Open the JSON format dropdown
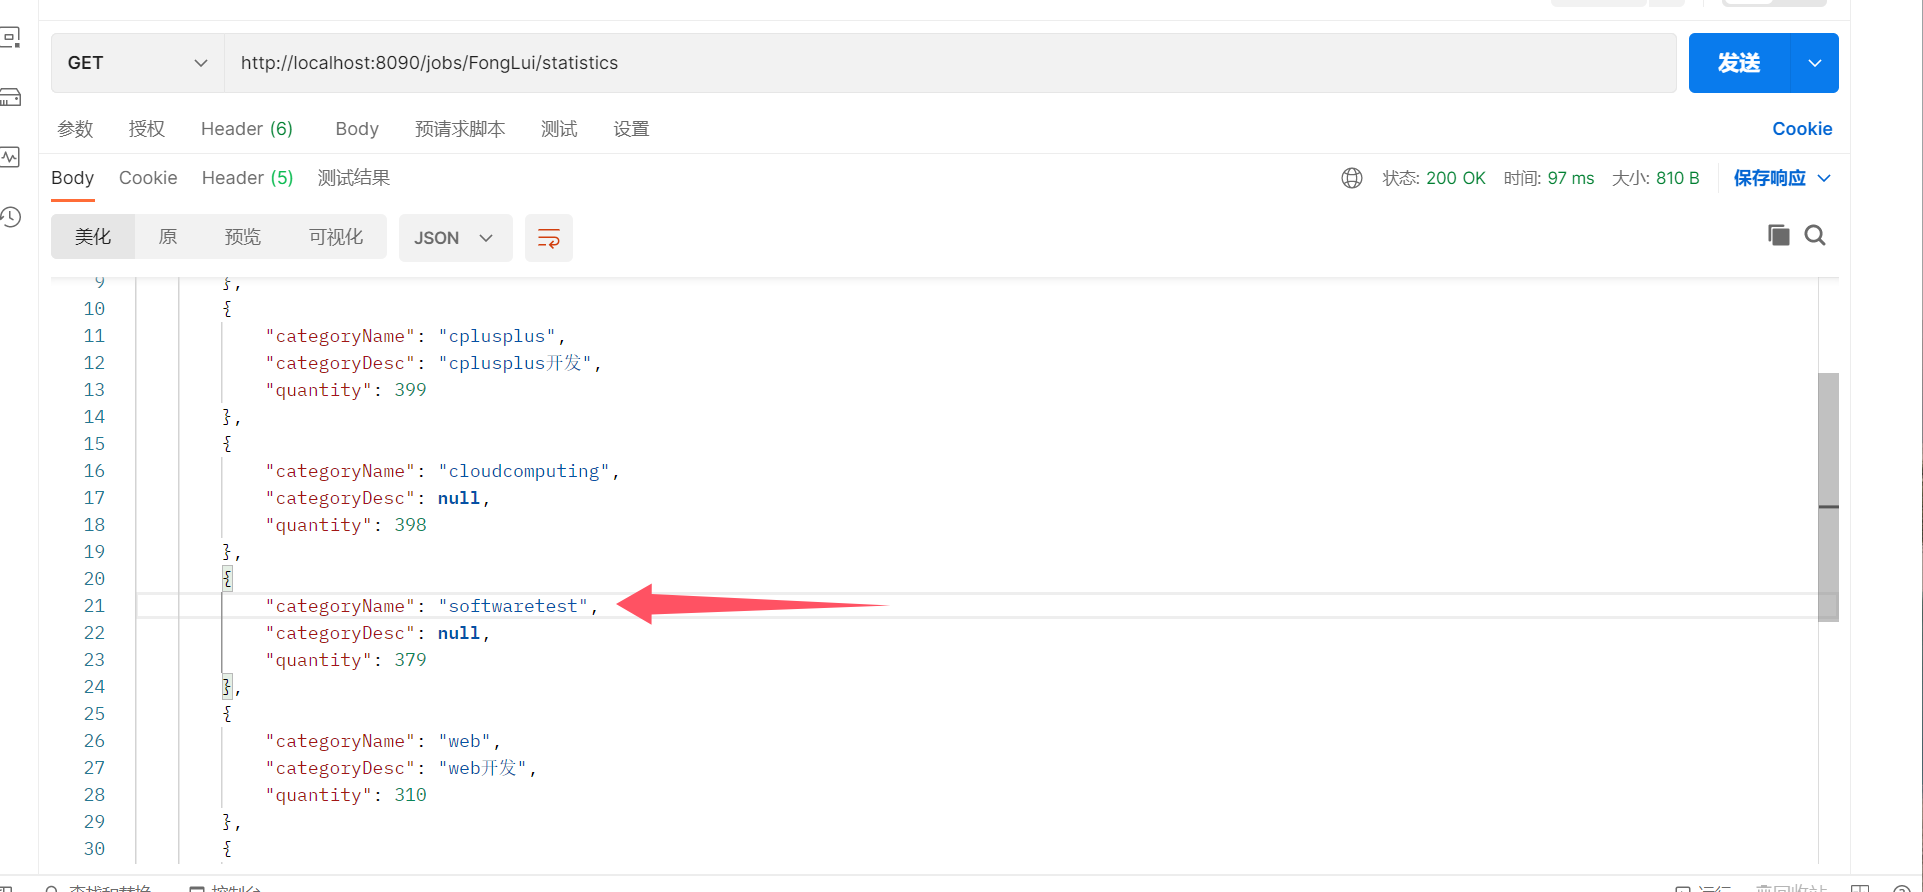The image size is (1923, 892). point(455,238)
